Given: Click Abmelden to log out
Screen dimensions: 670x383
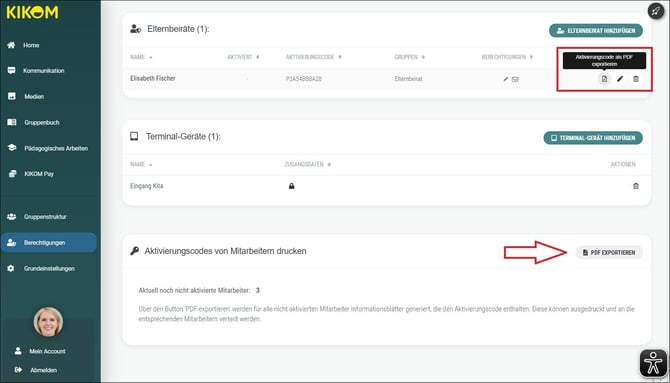Looking at the screenshot, I should coord(44,370).
